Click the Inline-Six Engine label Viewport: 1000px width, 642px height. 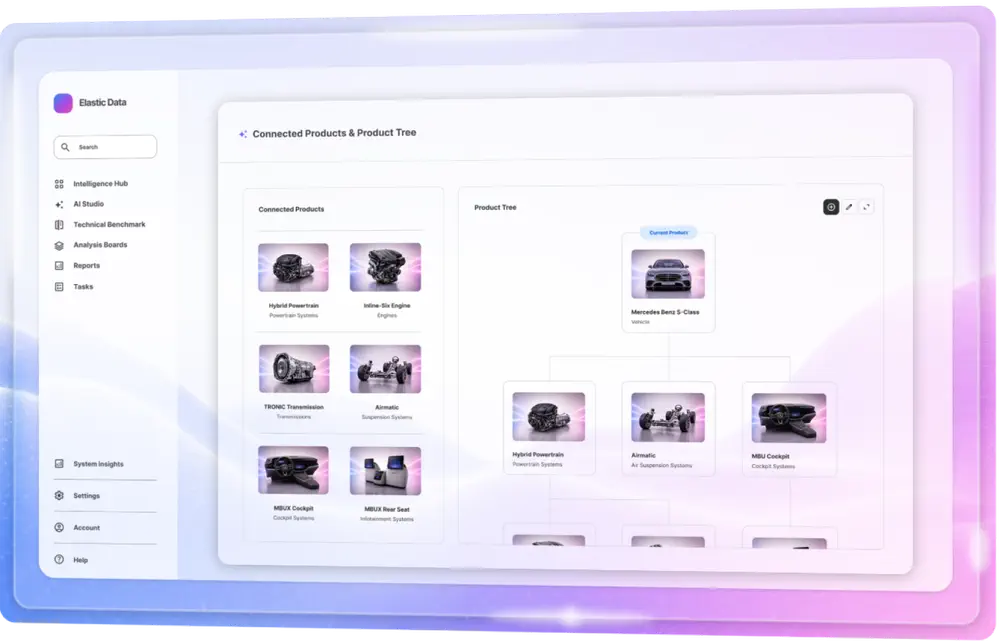pos(387,305)
